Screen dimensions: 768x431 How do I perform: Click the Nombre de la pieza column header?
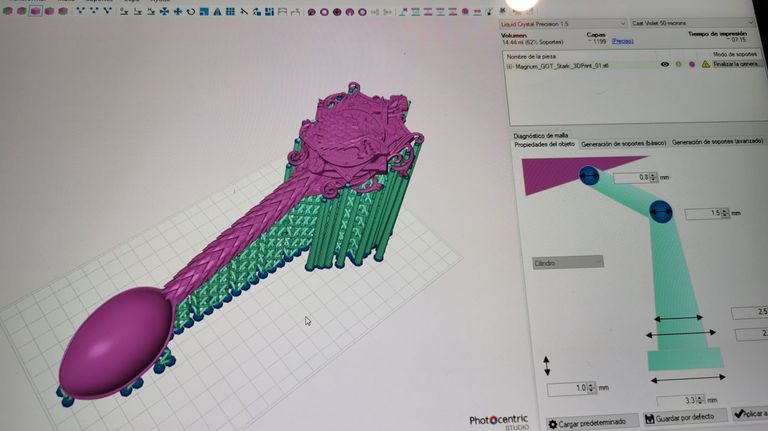pos(531,56)
